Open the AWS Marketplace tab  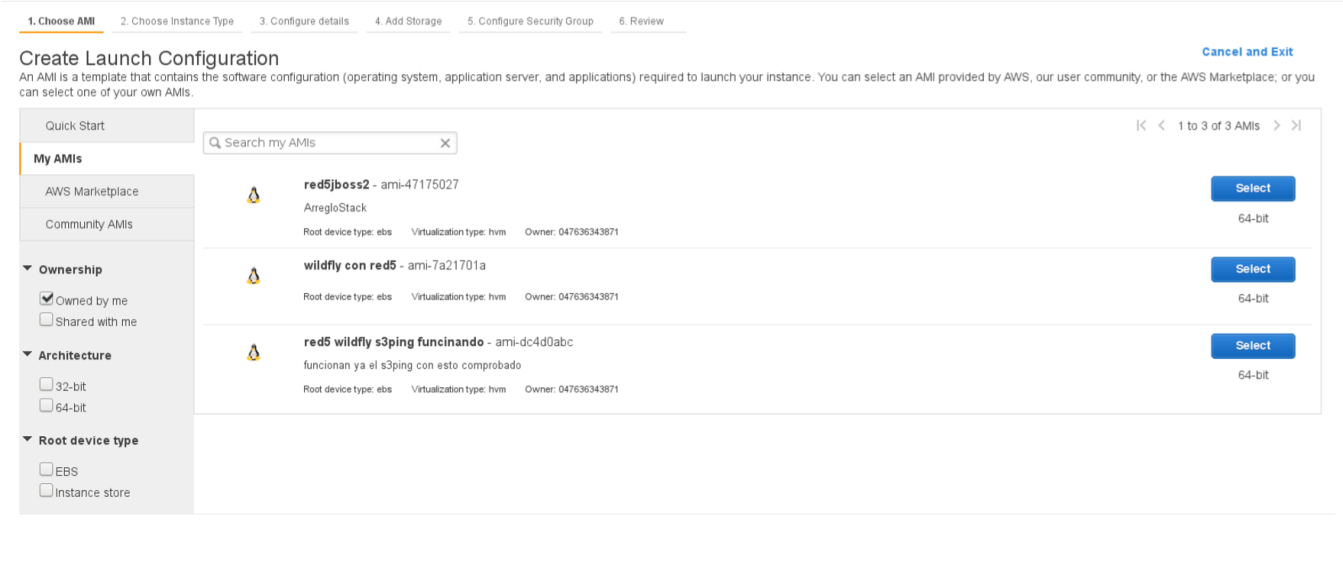point(106,191)
